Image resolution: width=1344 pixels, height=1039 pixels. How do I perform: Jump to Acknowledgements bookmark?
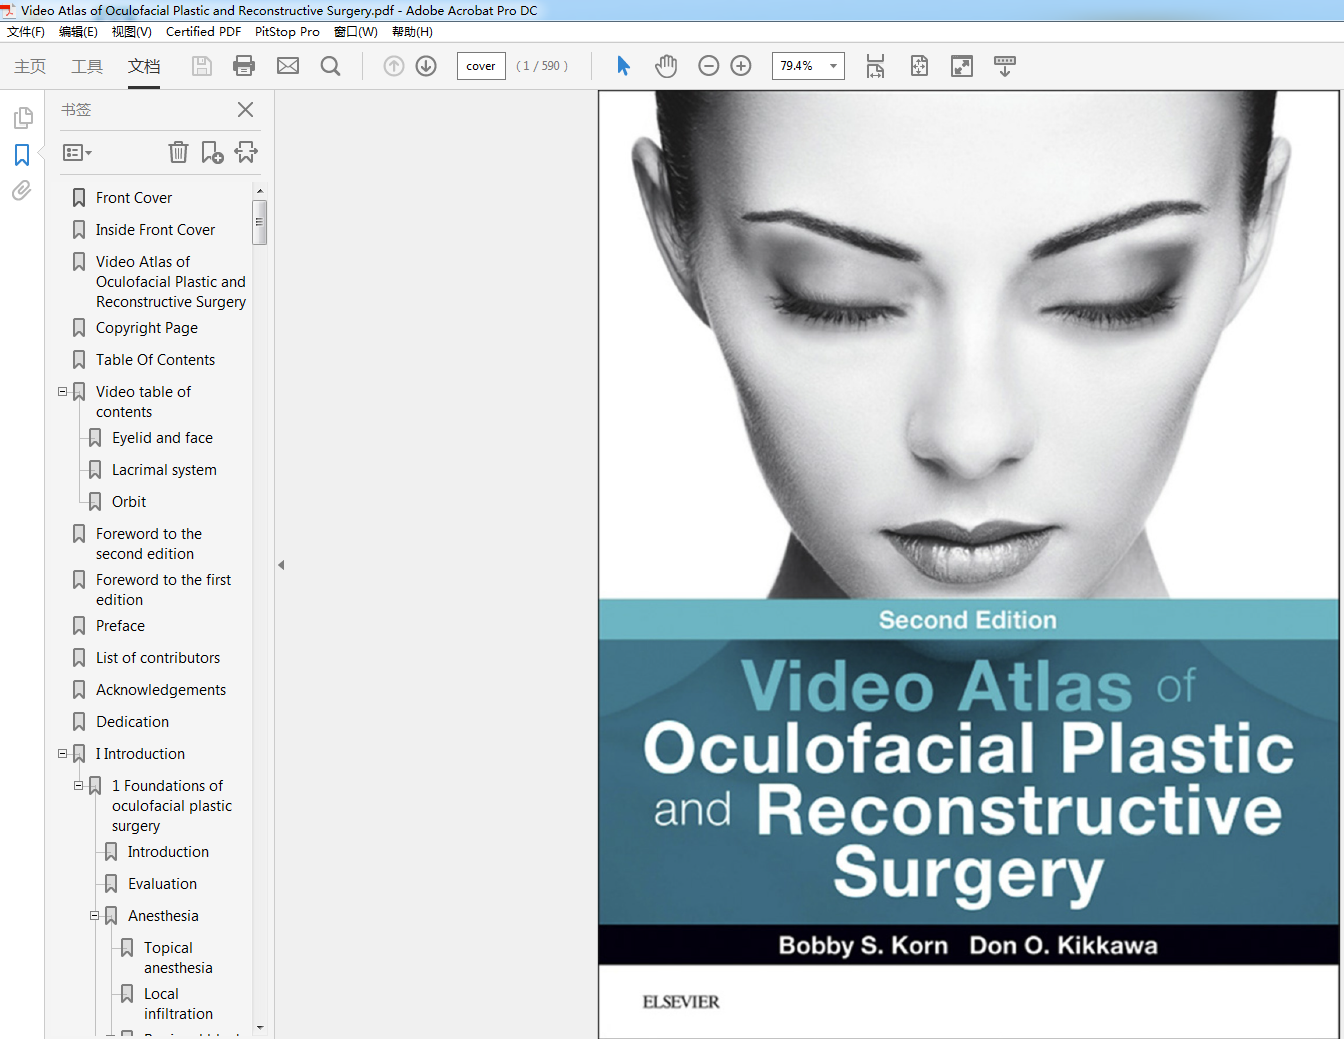[x=161, y=690]
